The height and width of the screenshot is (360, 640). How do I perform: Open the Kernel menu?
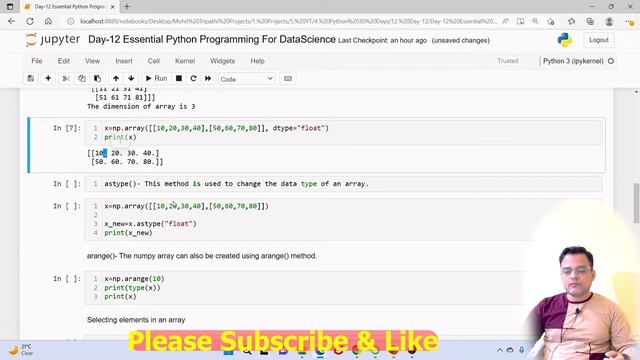pyautogui.click(x=185, y=61)
